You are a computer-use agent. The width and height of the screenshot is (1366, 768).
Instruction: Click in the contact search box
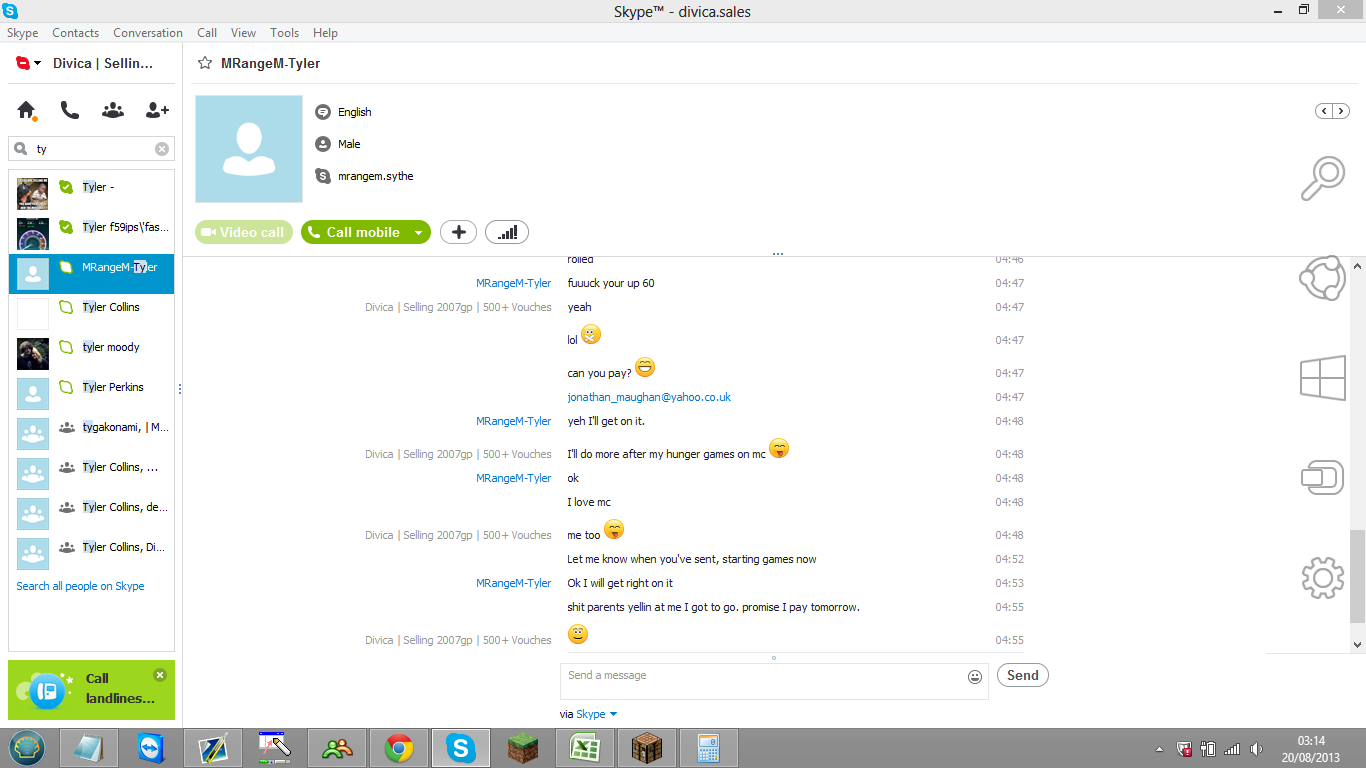[x=91, y=149]
